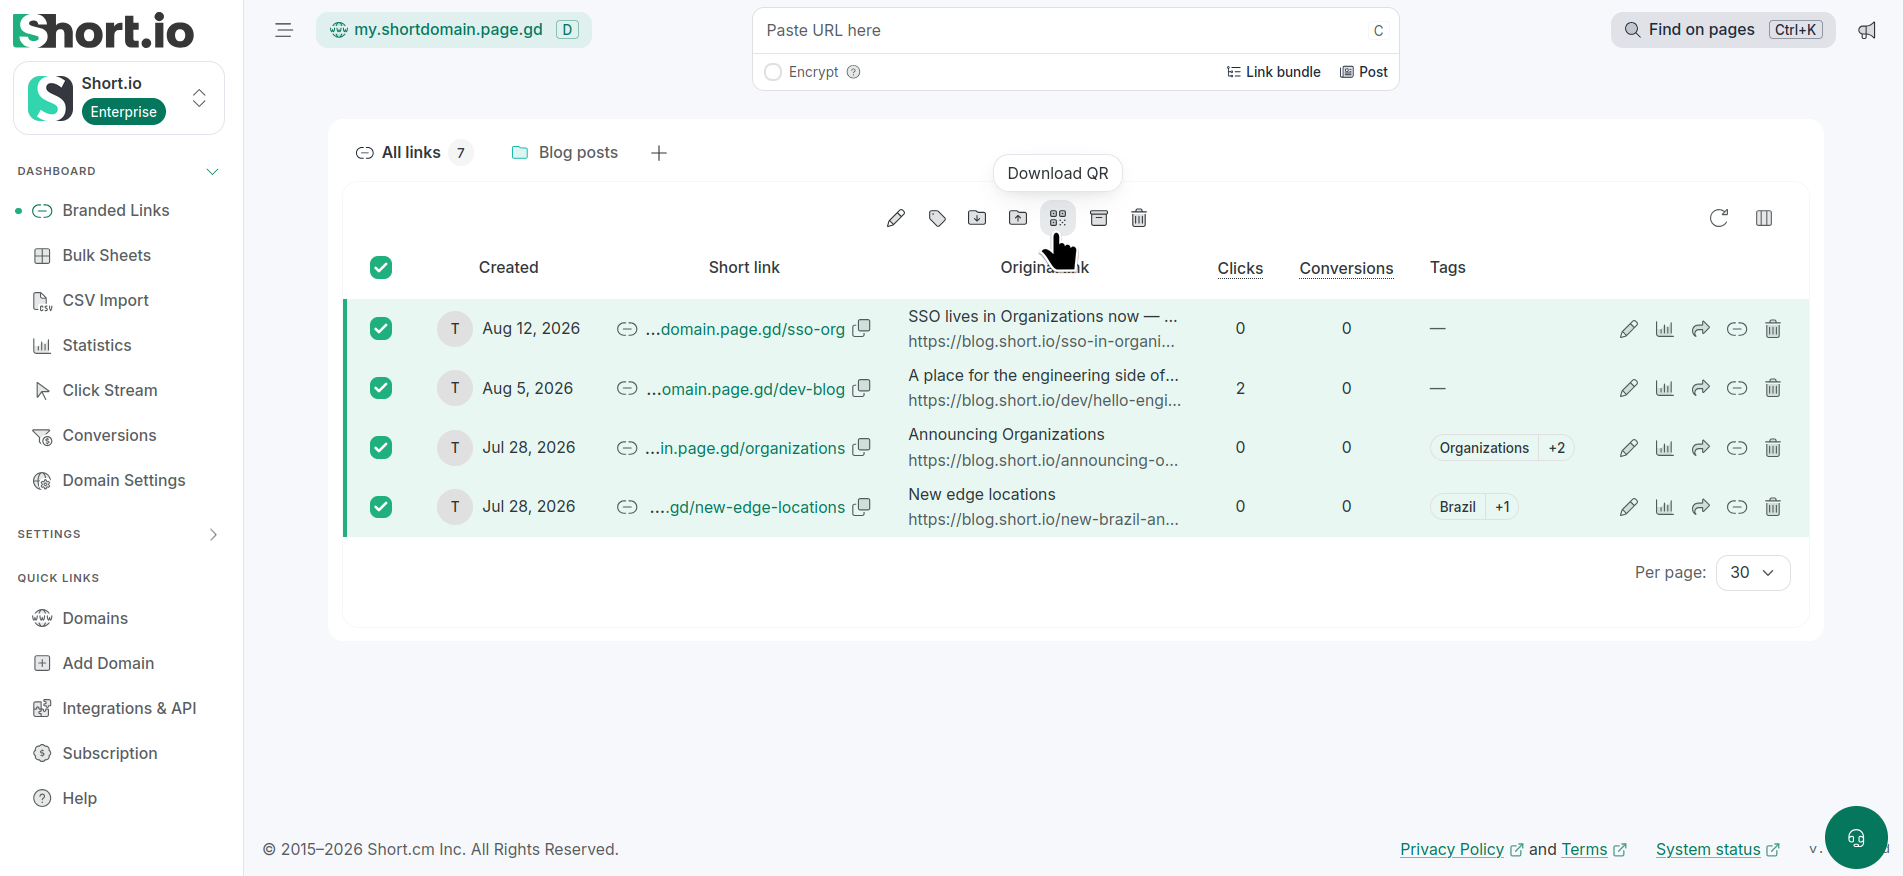Click the share icon on organizations row
Viewport: 1903px width, 876px height.
1701,448
